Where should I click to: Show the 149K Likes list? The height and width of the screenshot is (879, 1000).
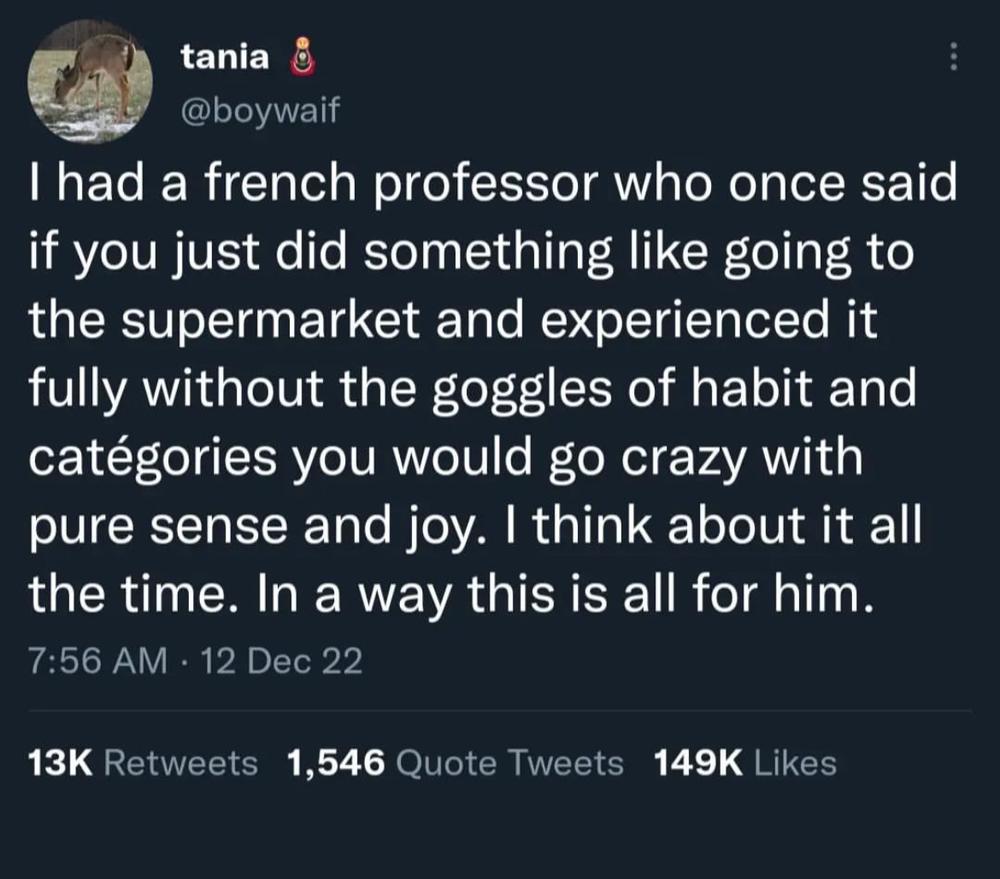[x=746, y=763]
